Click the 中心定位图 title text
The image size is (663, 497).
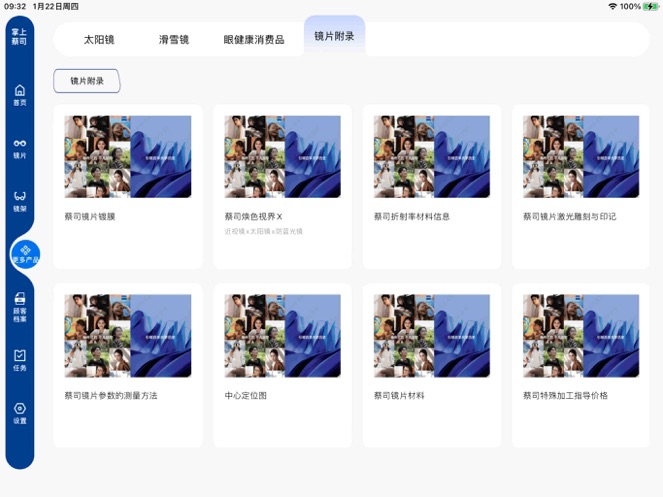(246, 395)
